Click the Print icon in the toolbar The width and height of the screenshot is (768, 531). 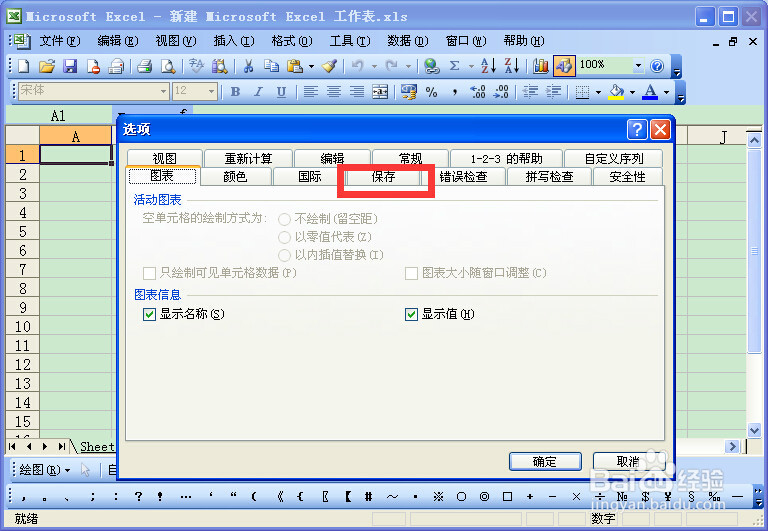click(x=144, y=66)
